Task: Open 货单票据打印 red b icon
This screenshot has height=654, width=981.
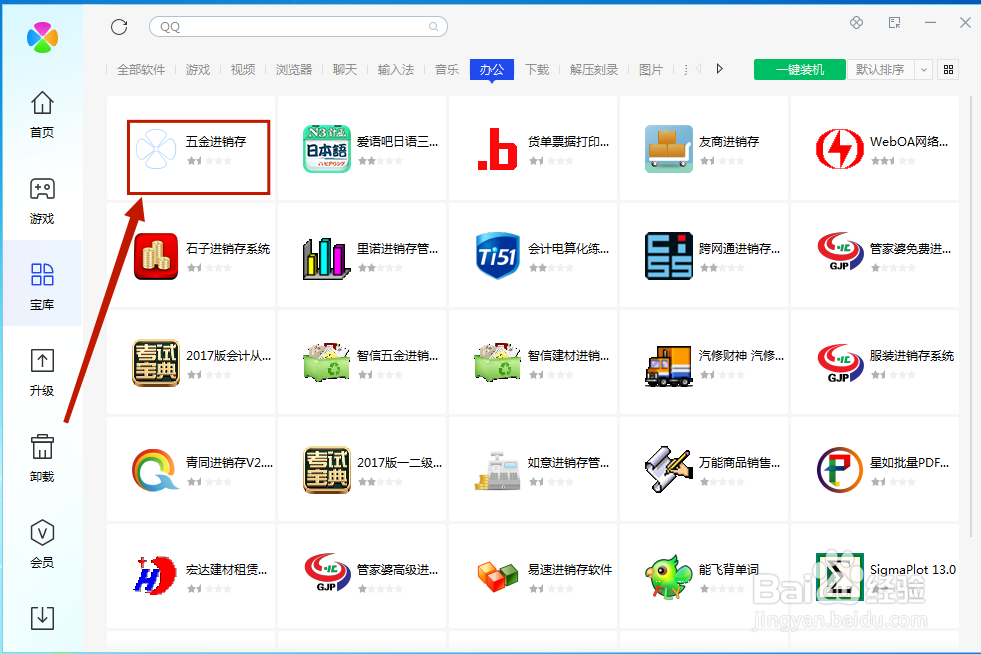Action: tap(497, 148)
